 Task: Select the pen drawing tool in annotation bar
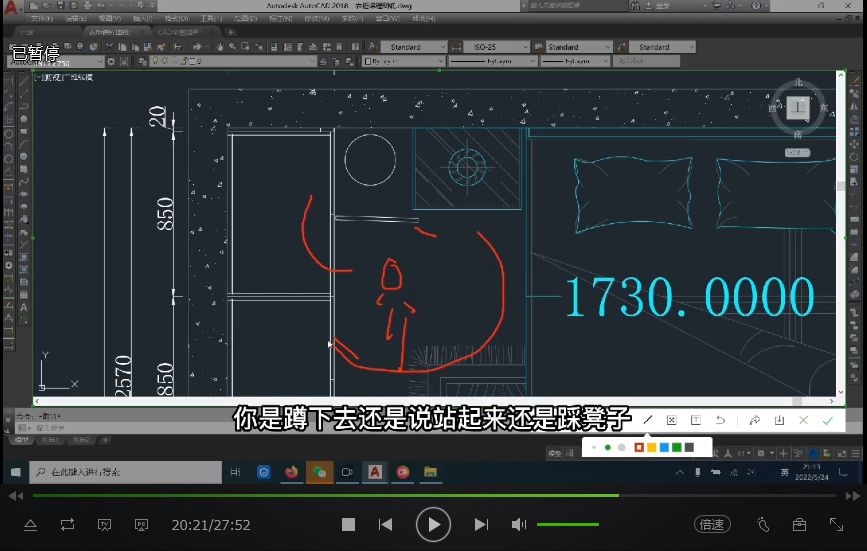pyautogui.click(x=647, y=420)
